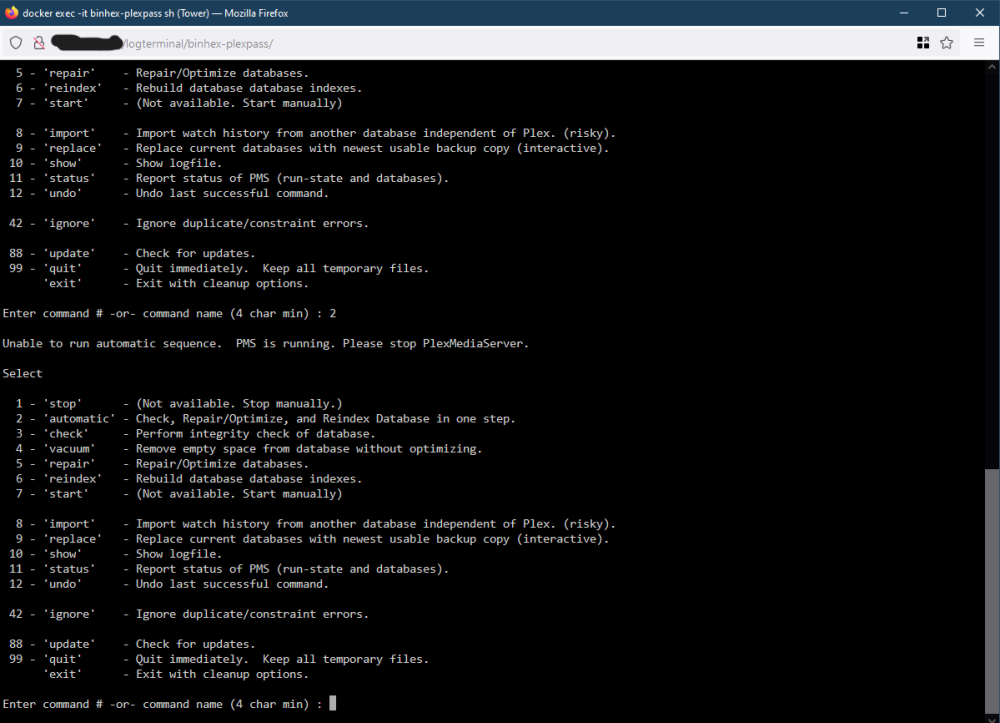Click the insecure connection padlock icon
This screenshot has width=1000, height=723.
coord(39,43)
